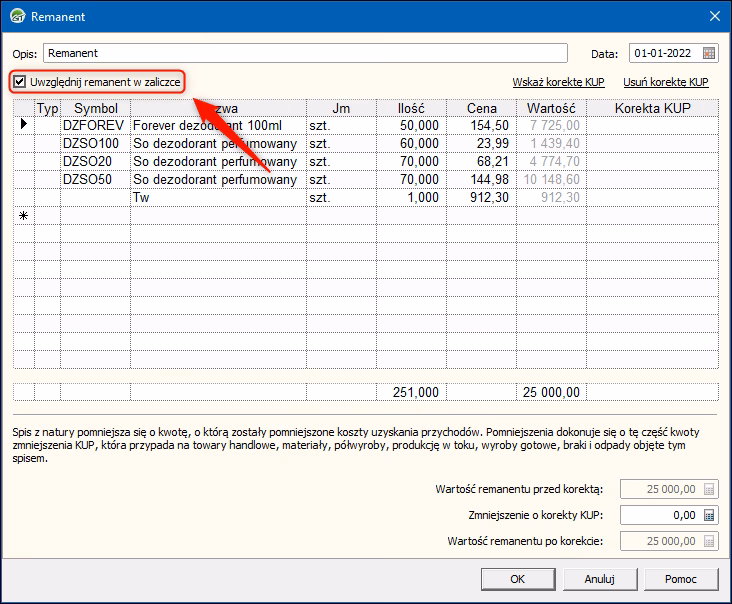
Task: Close the Remanent dialog window
Action: coord(714,16)
